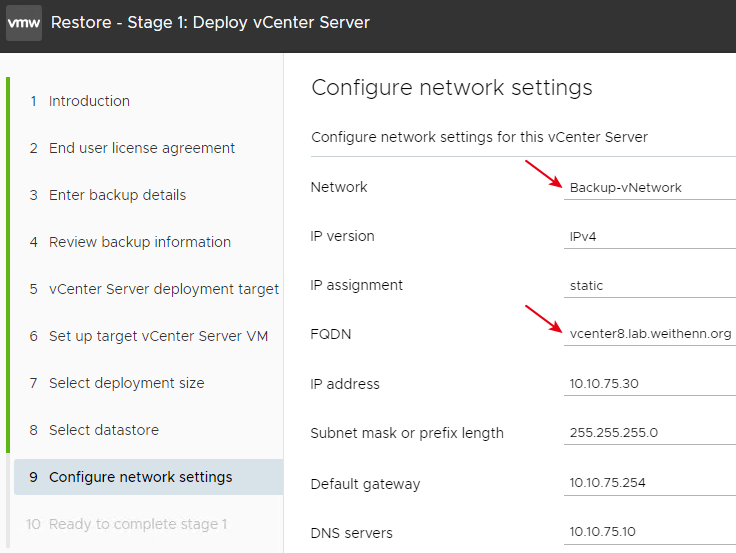Click the IP version label

[x=342, y=236]
